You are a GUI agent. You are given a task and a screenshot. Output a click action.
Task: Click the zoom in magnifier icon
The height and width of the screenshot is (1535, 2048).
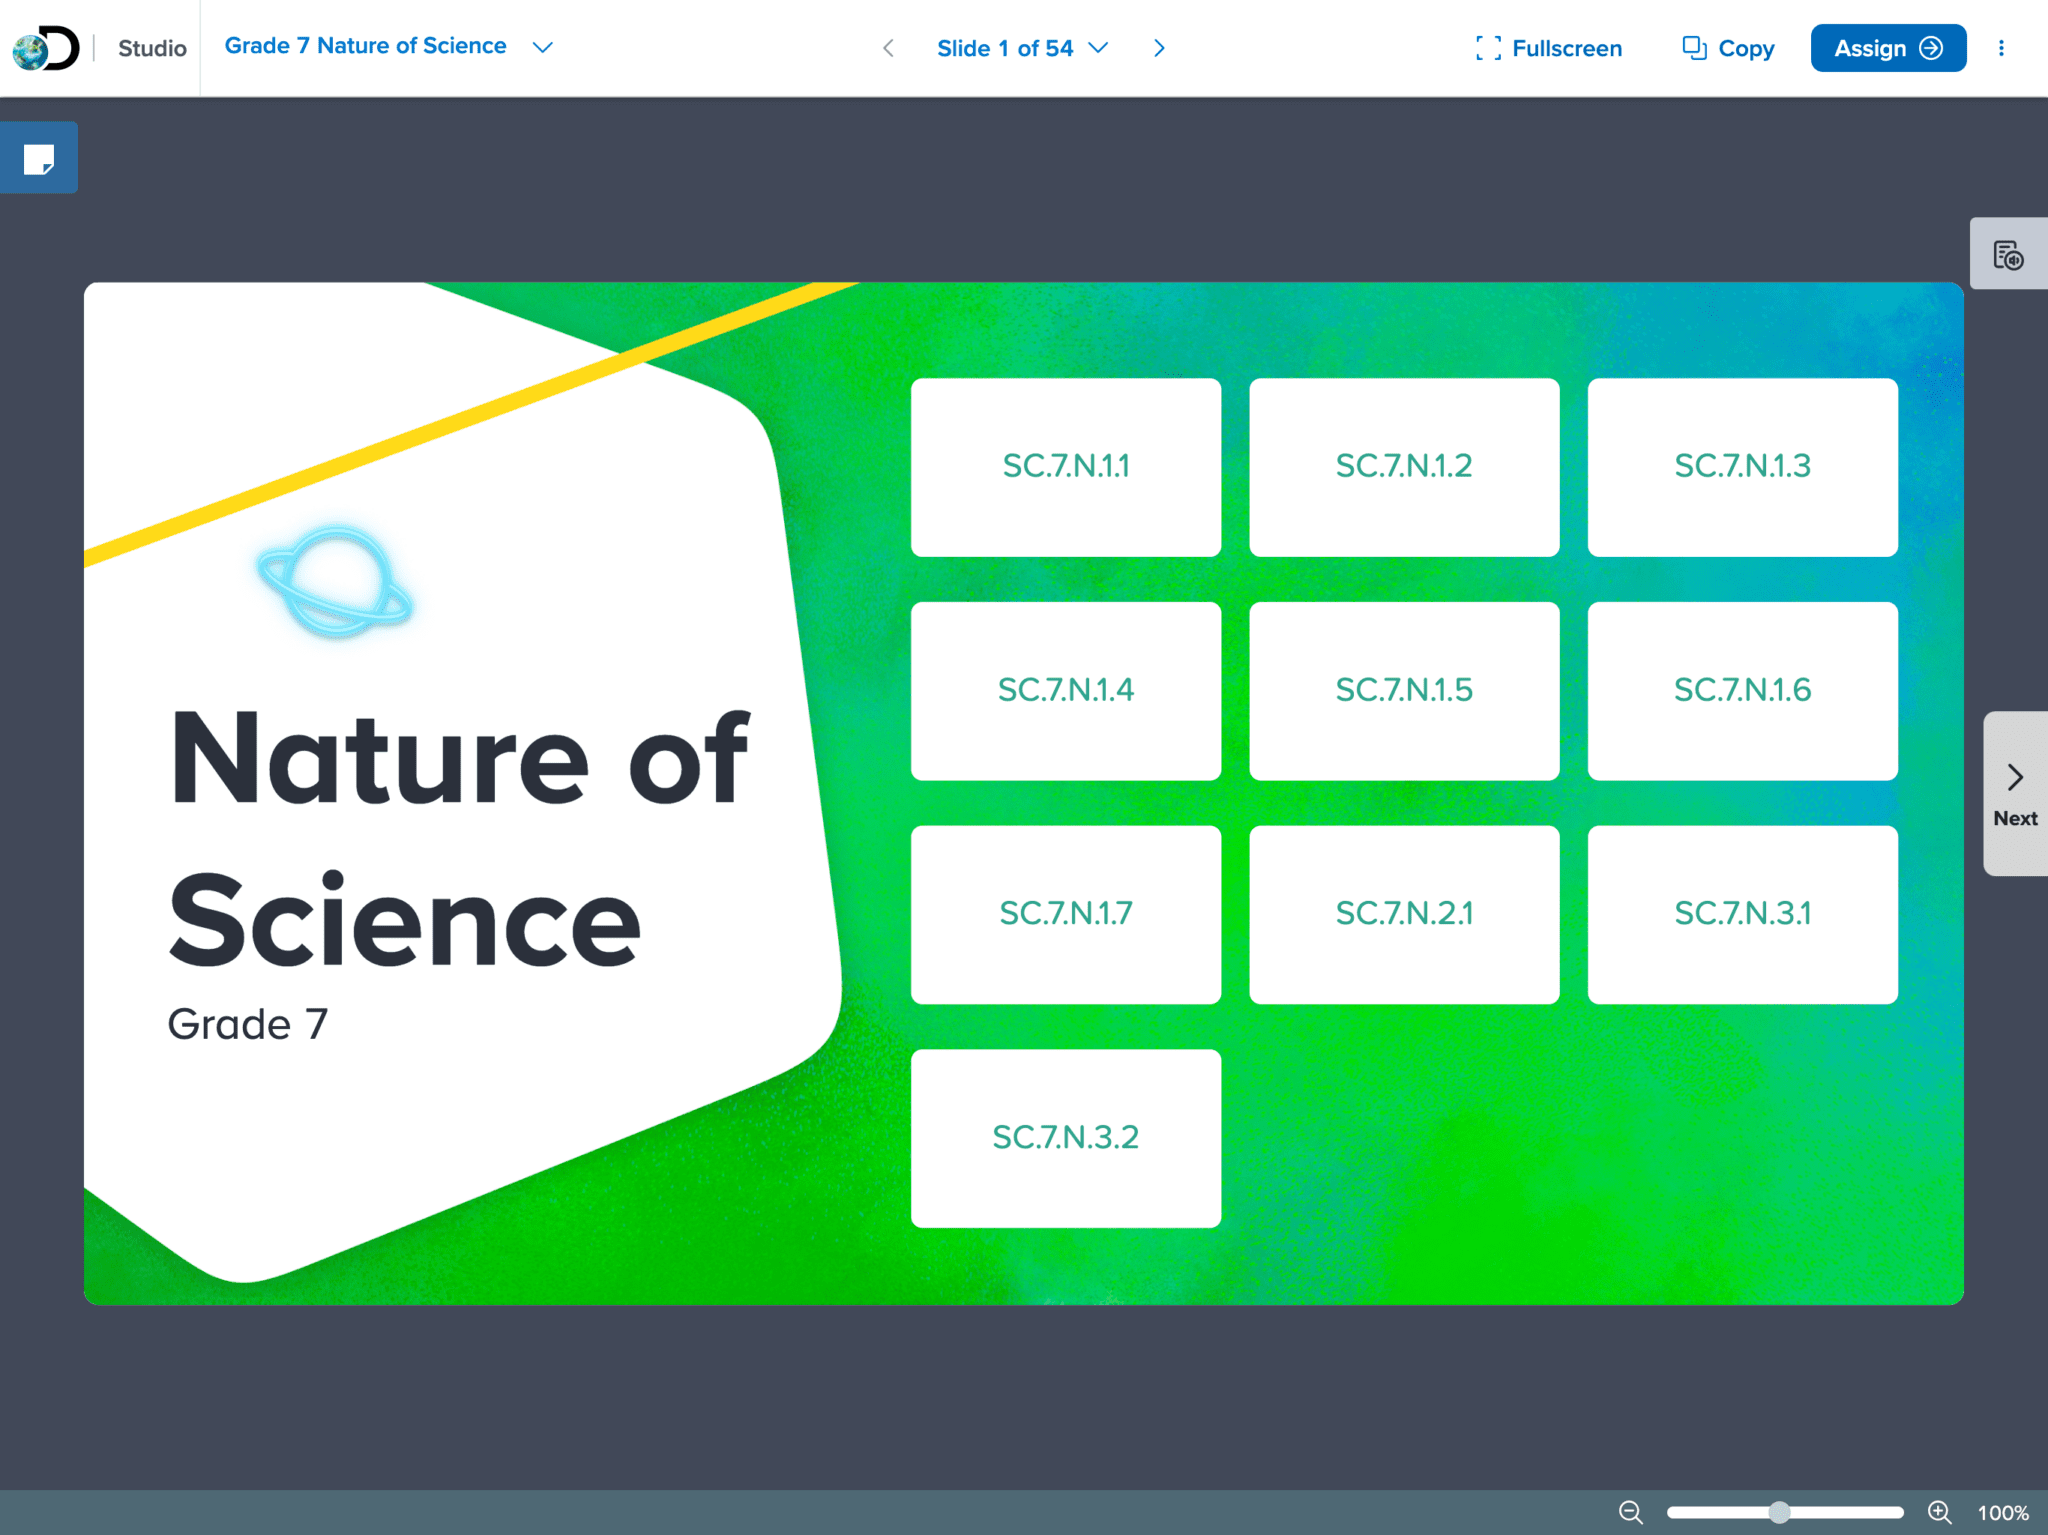(1938, 1512)
